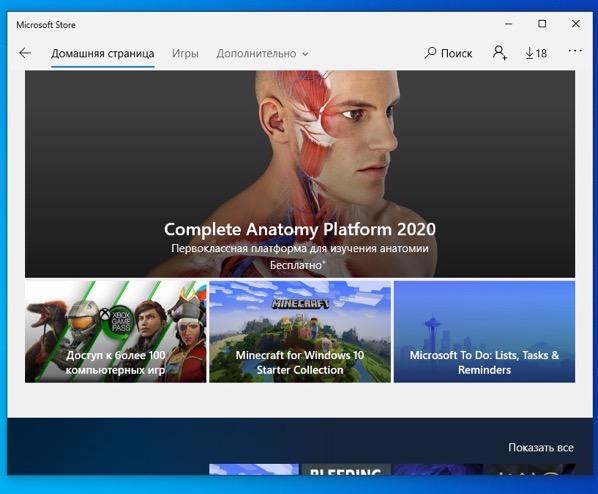
Task: Open downloads and updates (18)
Action: [x=536, y=53]
